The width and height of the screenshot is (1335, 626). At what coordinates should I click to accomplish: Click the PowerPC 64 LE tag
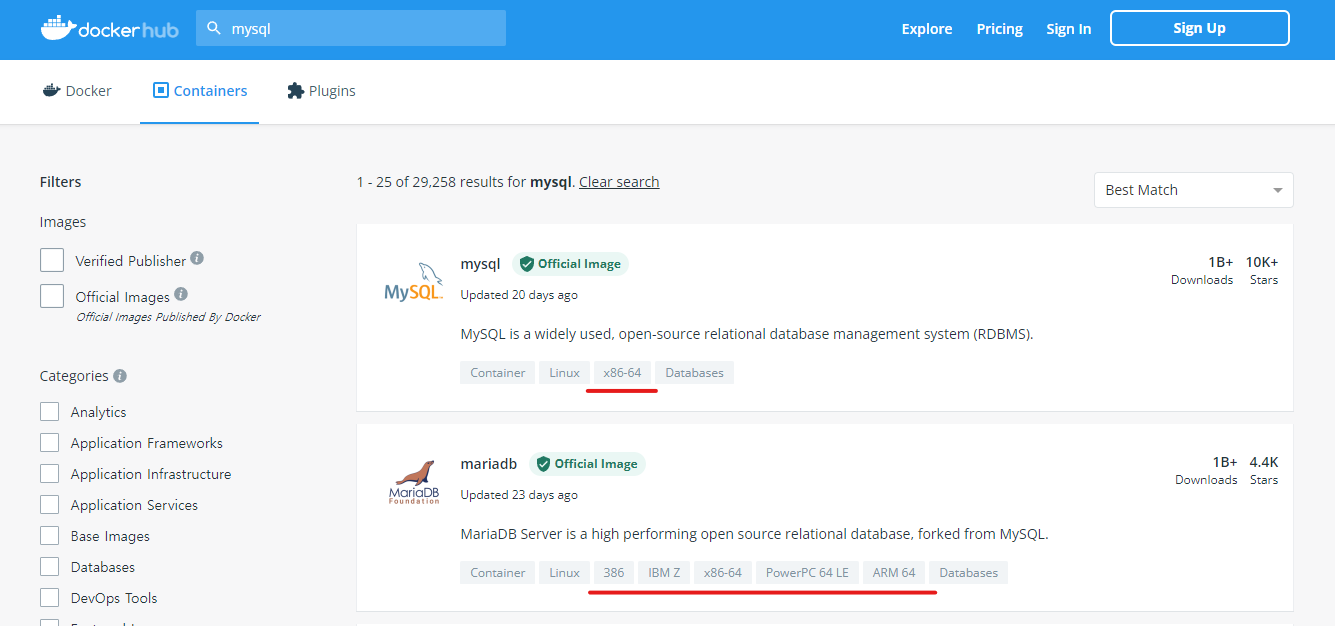807,573
